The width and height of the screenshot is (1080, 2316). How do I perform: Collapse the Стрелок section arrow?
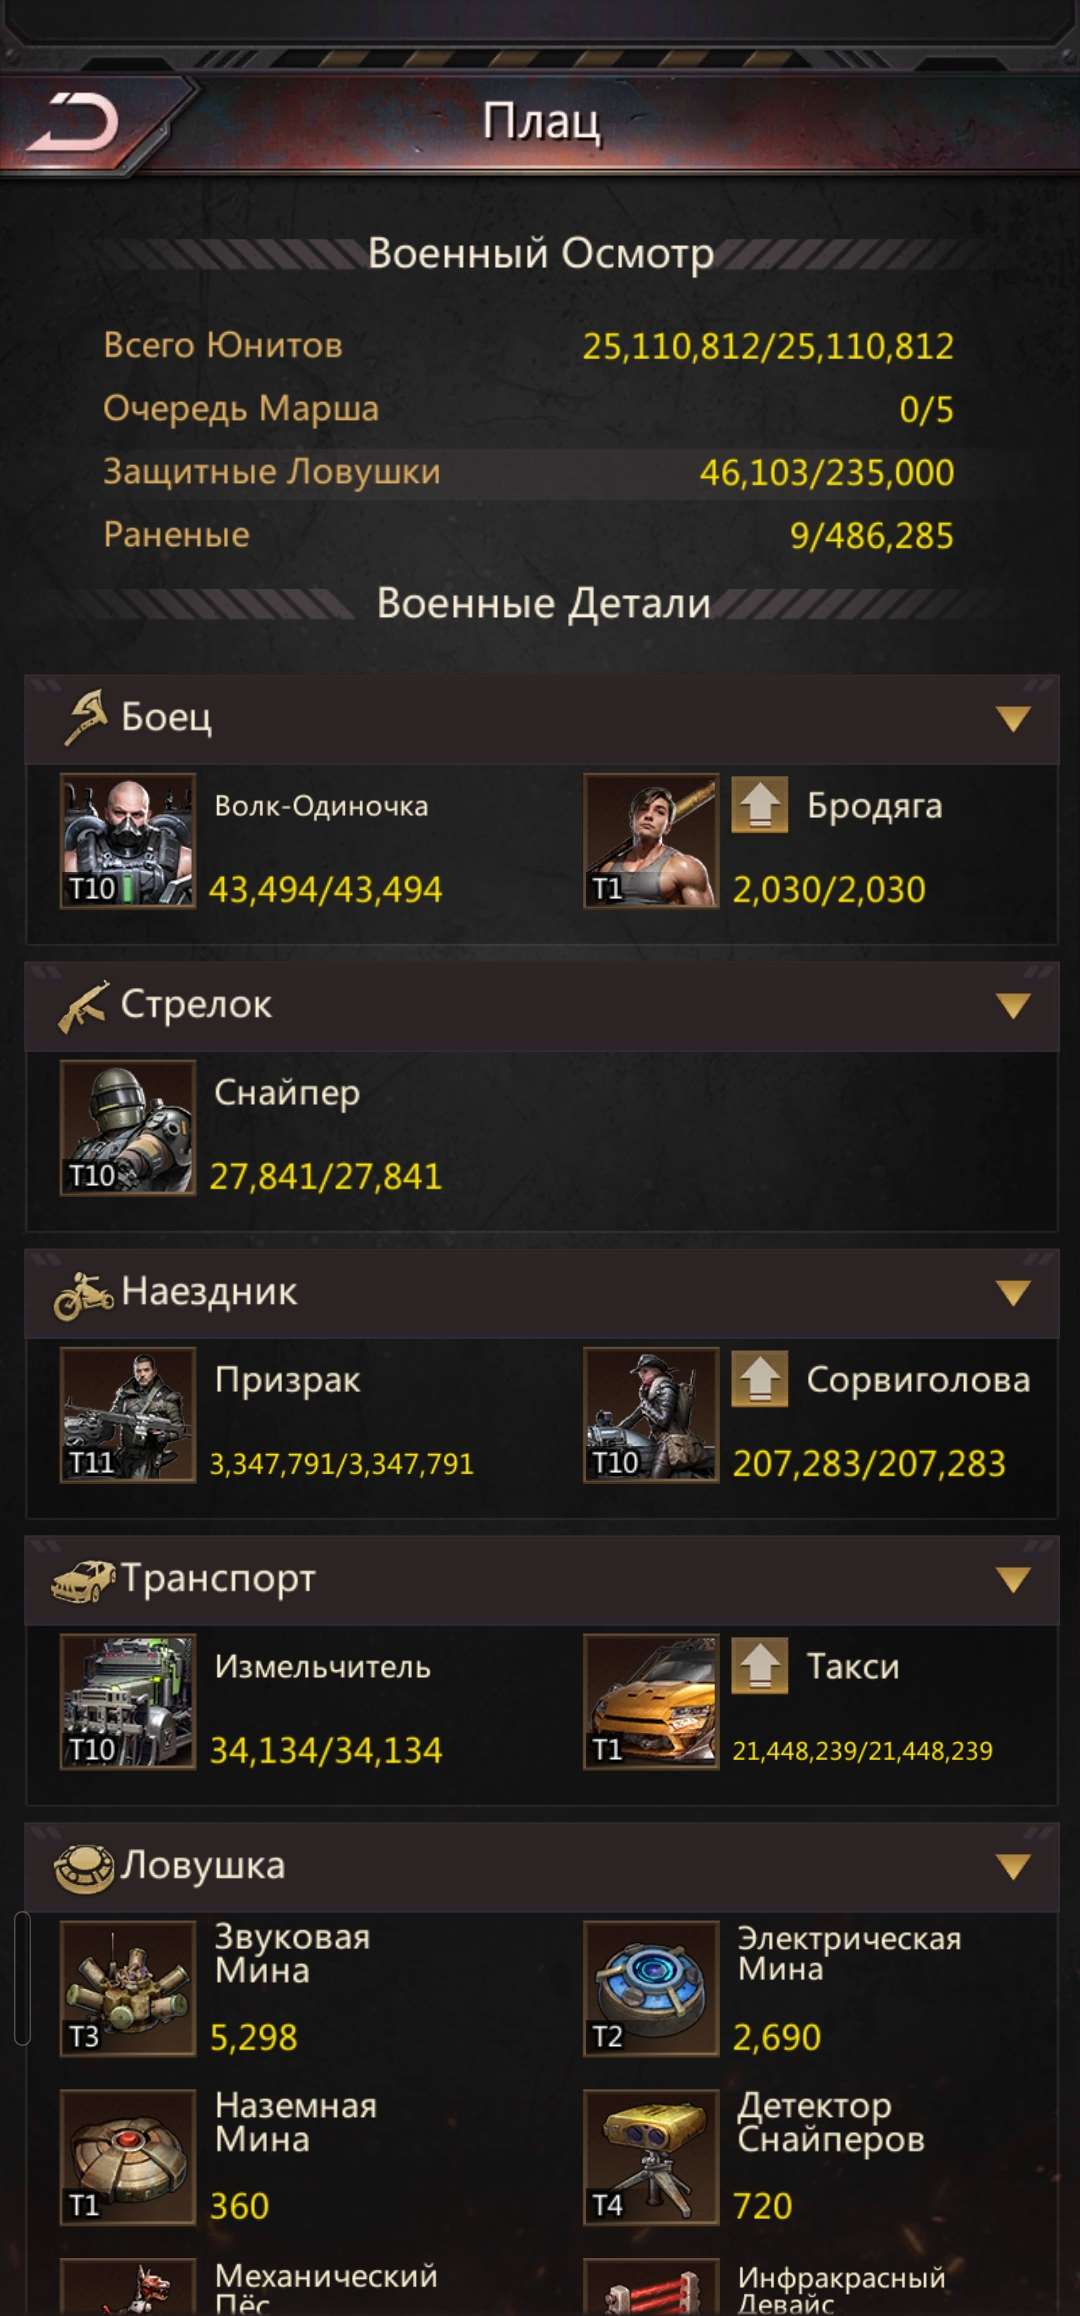click(1013, 1006)
